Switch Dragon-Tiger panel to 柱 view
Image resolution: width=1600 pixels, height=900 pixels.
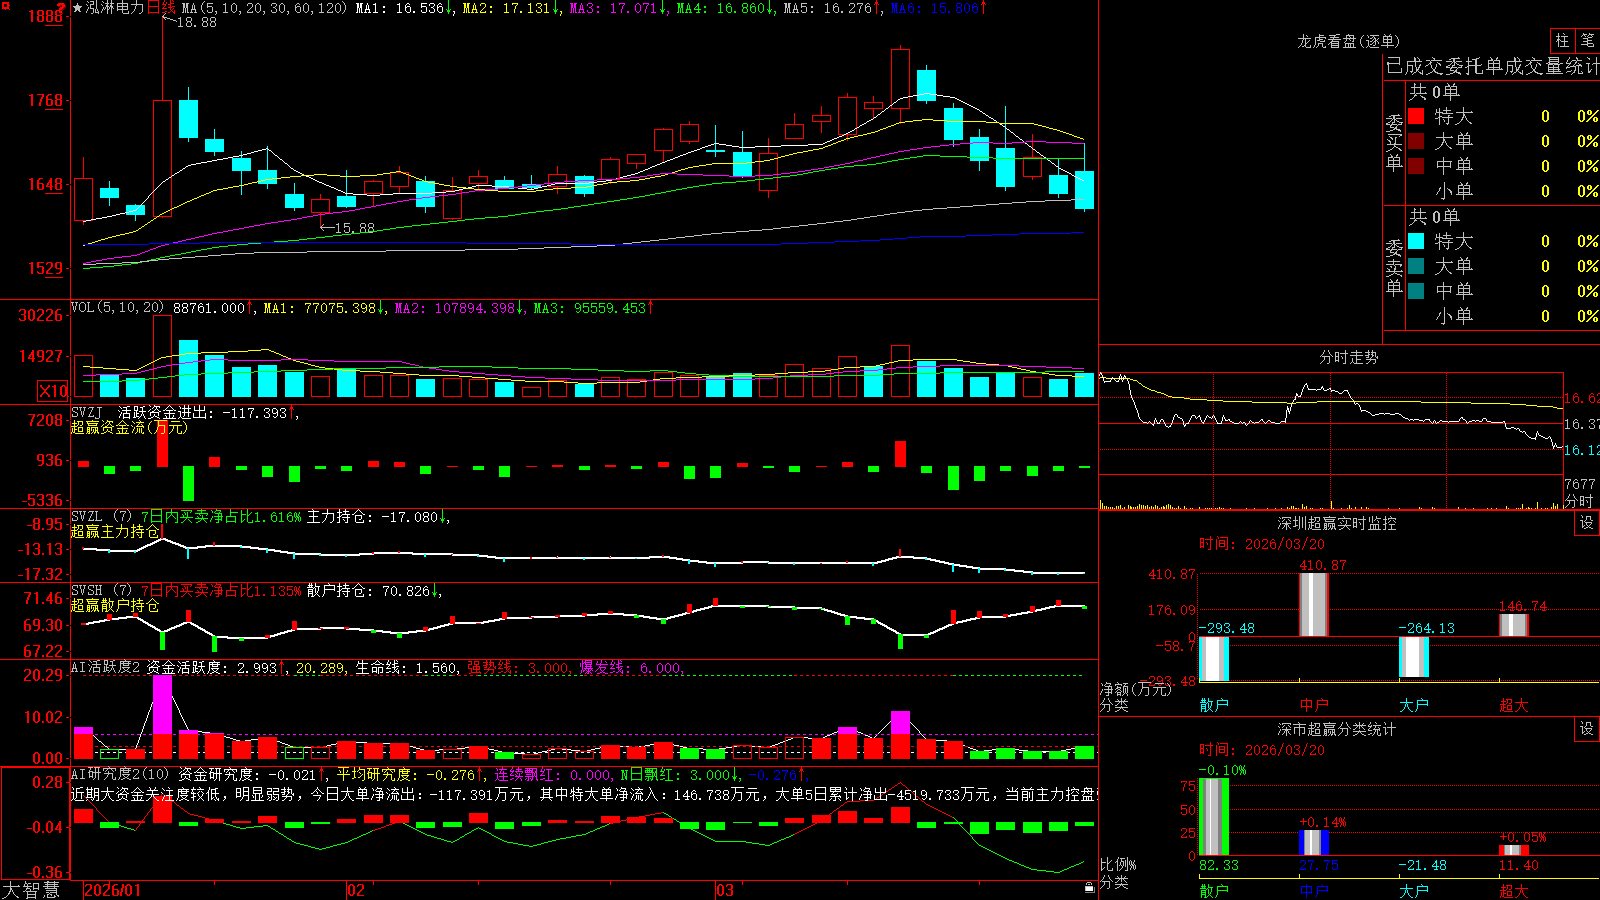pyautogui.click(x=1562, y=41)
